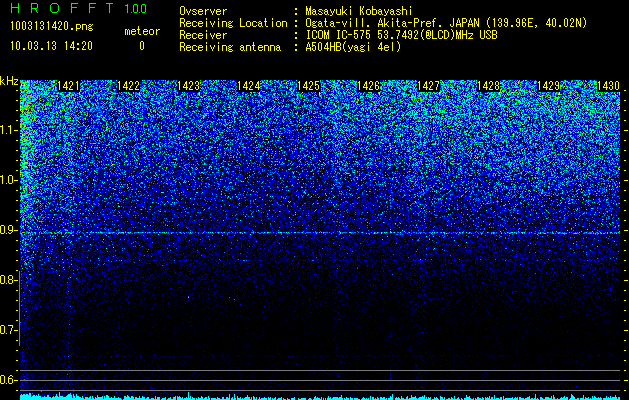The height and width of the screenshot is (400, 629).
Task: Click the 0.7 kHz axis label
Action: (7, 330)
